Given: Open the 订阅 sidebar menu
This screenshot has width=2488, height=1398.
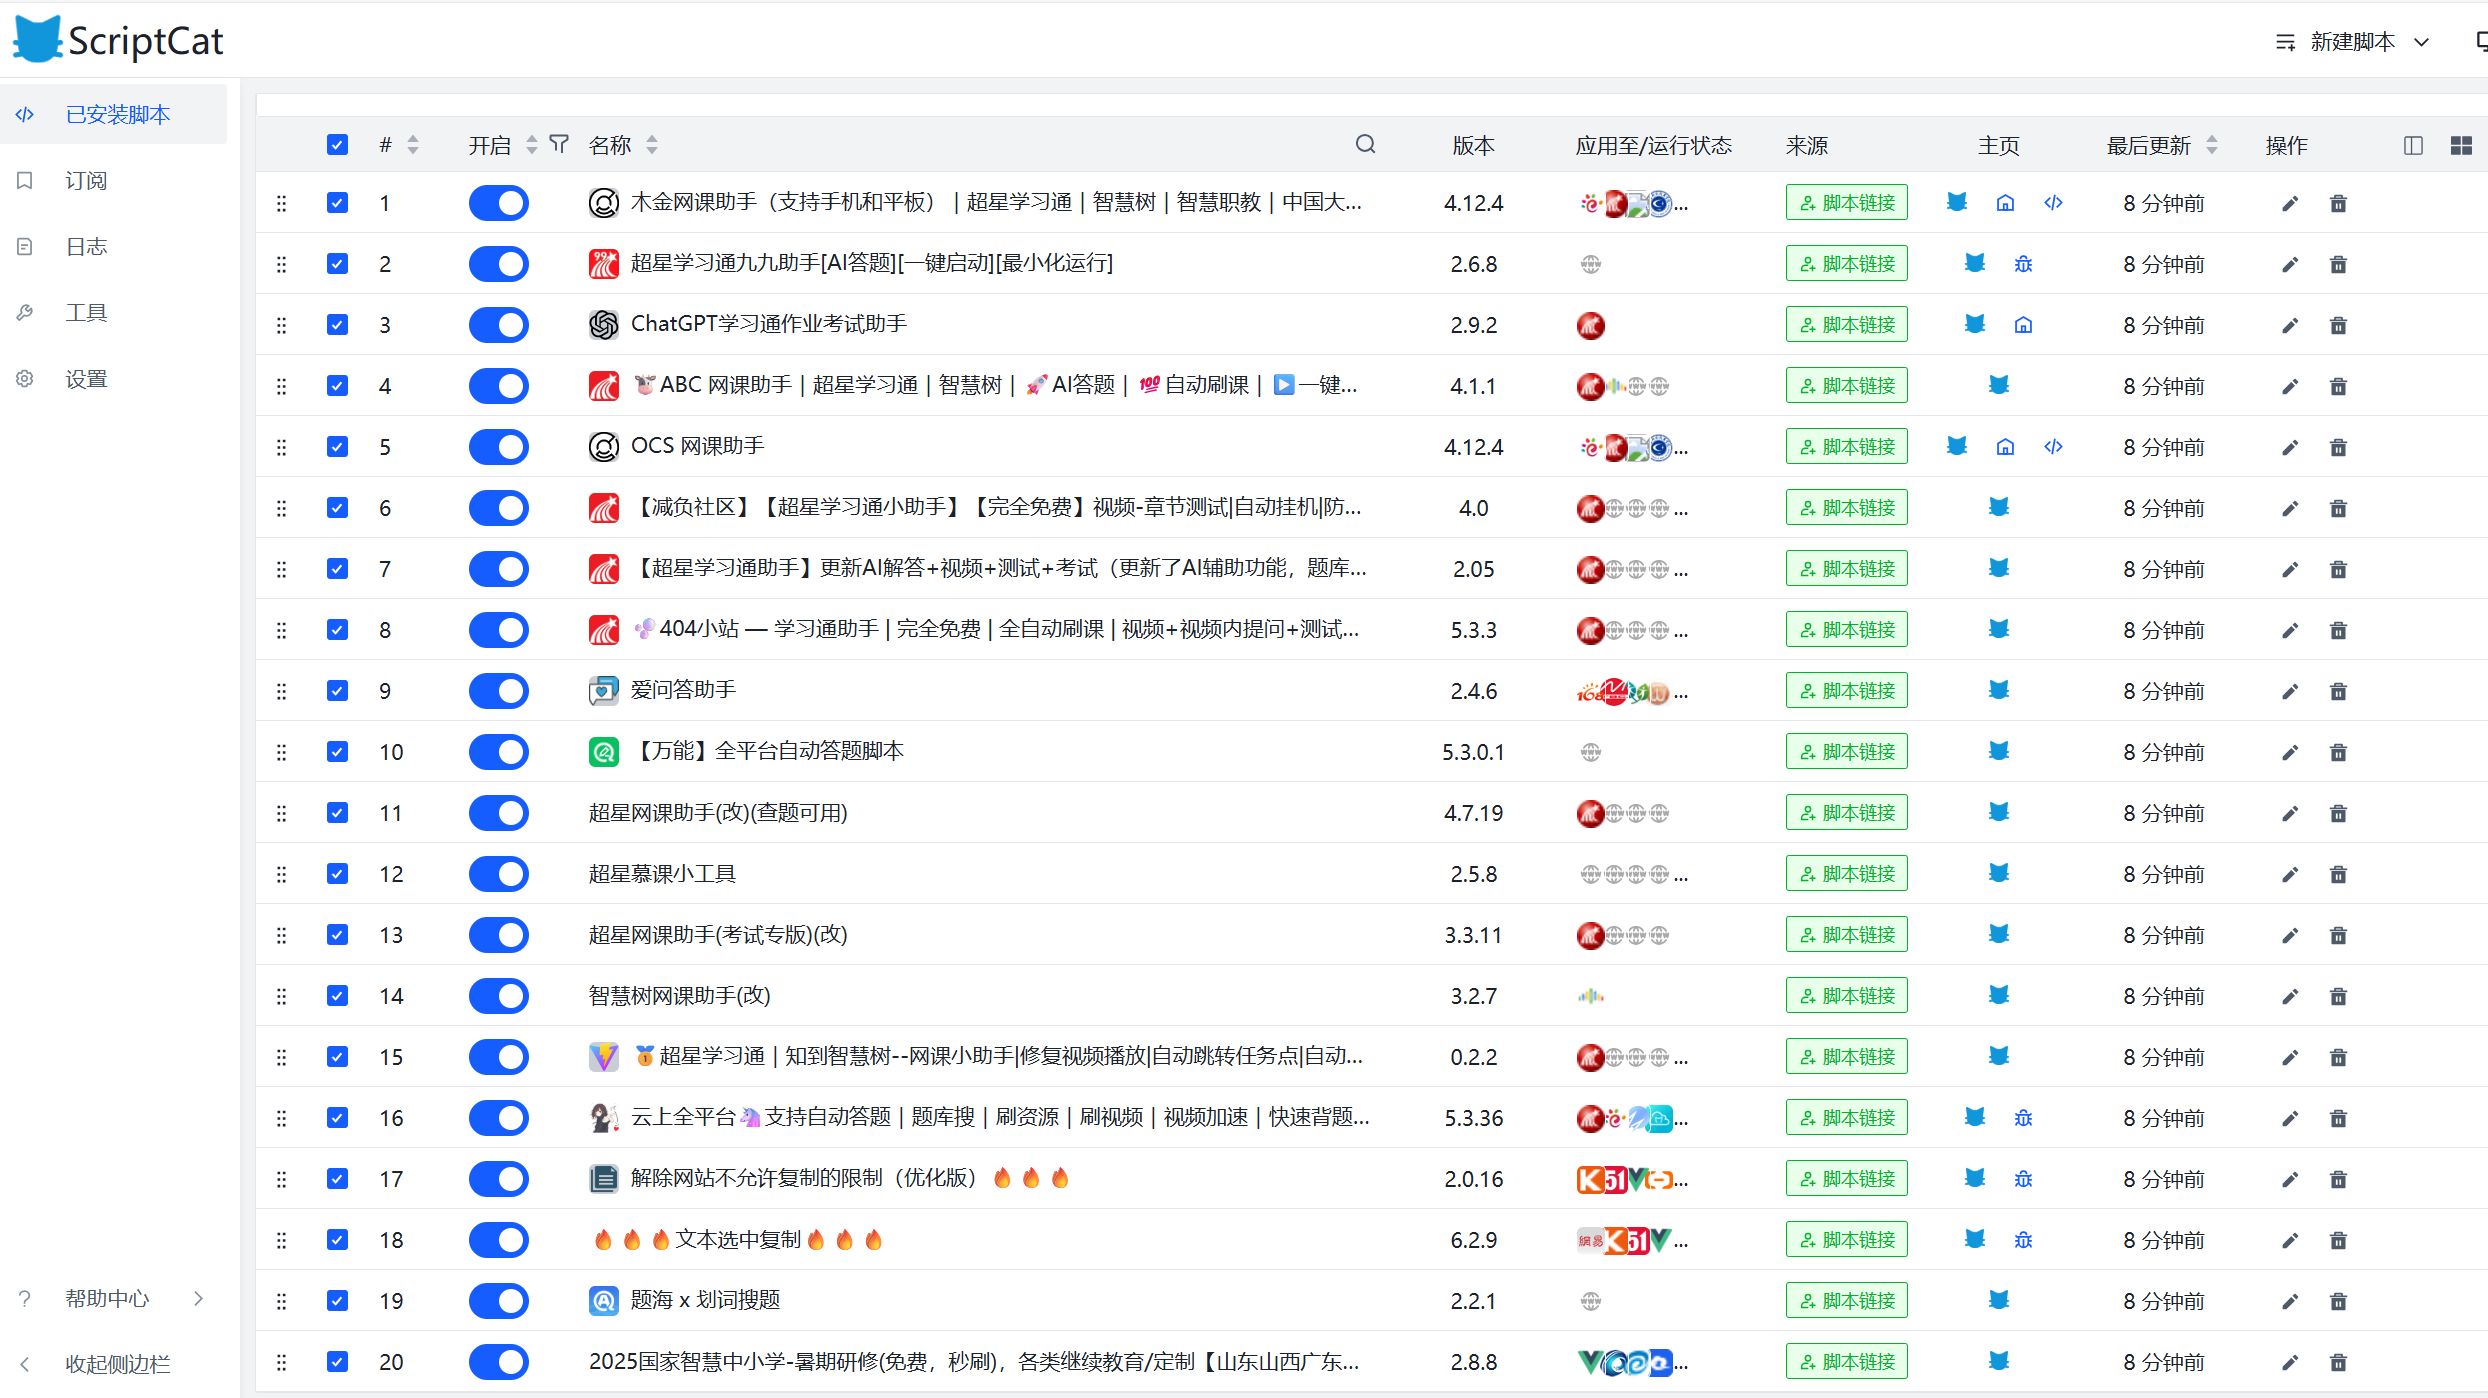Looking at the screenshot, I should tap(86, 181).
